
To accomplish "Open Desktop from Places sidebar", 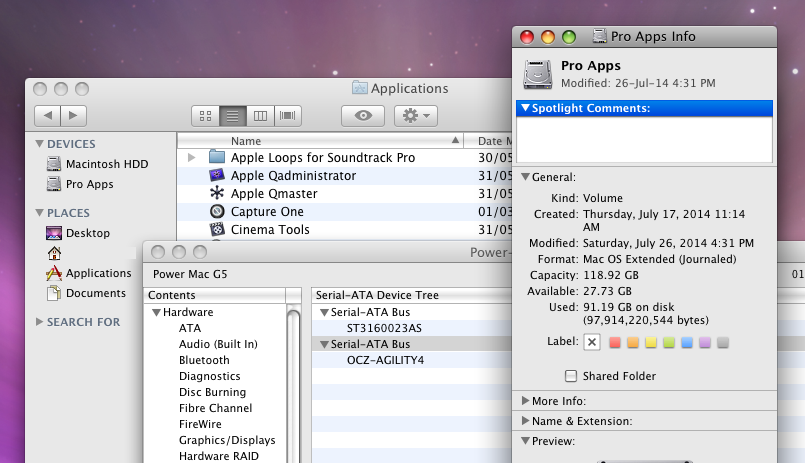I will 88,233.
